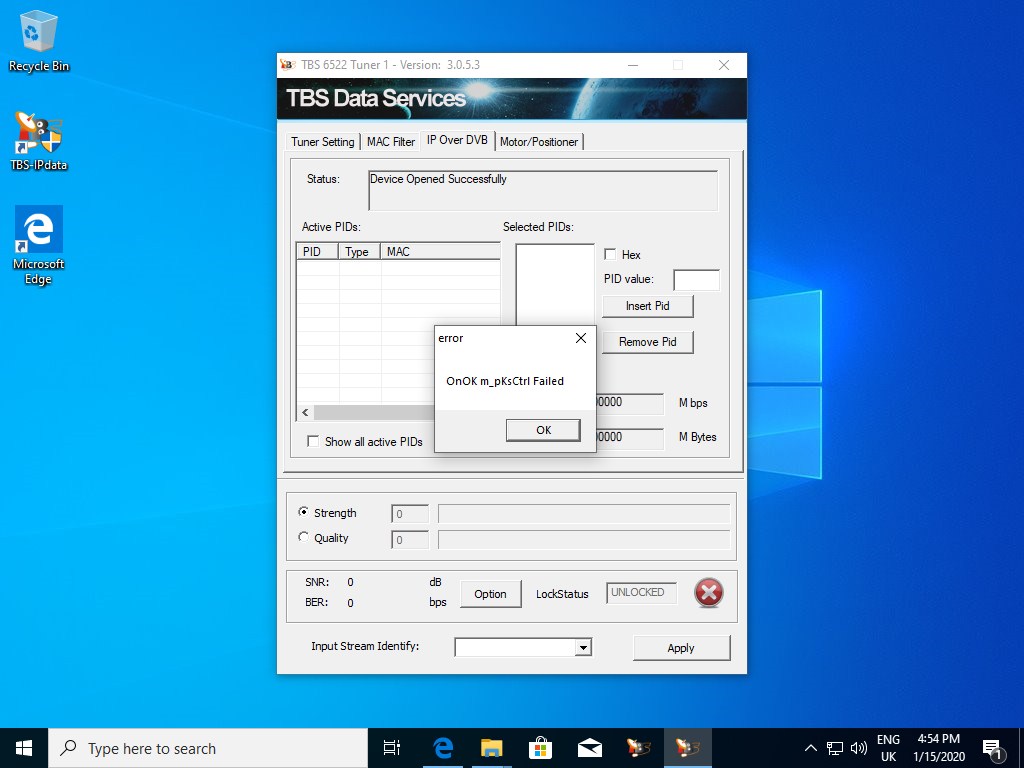Select the Quality radio button
The width and height of the screenshot is (1024, 768).
(x=304, y=537)
